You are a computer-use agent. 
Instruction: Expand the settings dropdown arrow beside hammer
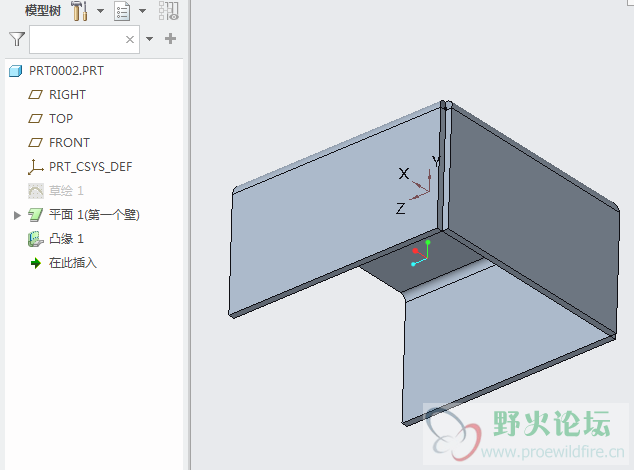100,11
